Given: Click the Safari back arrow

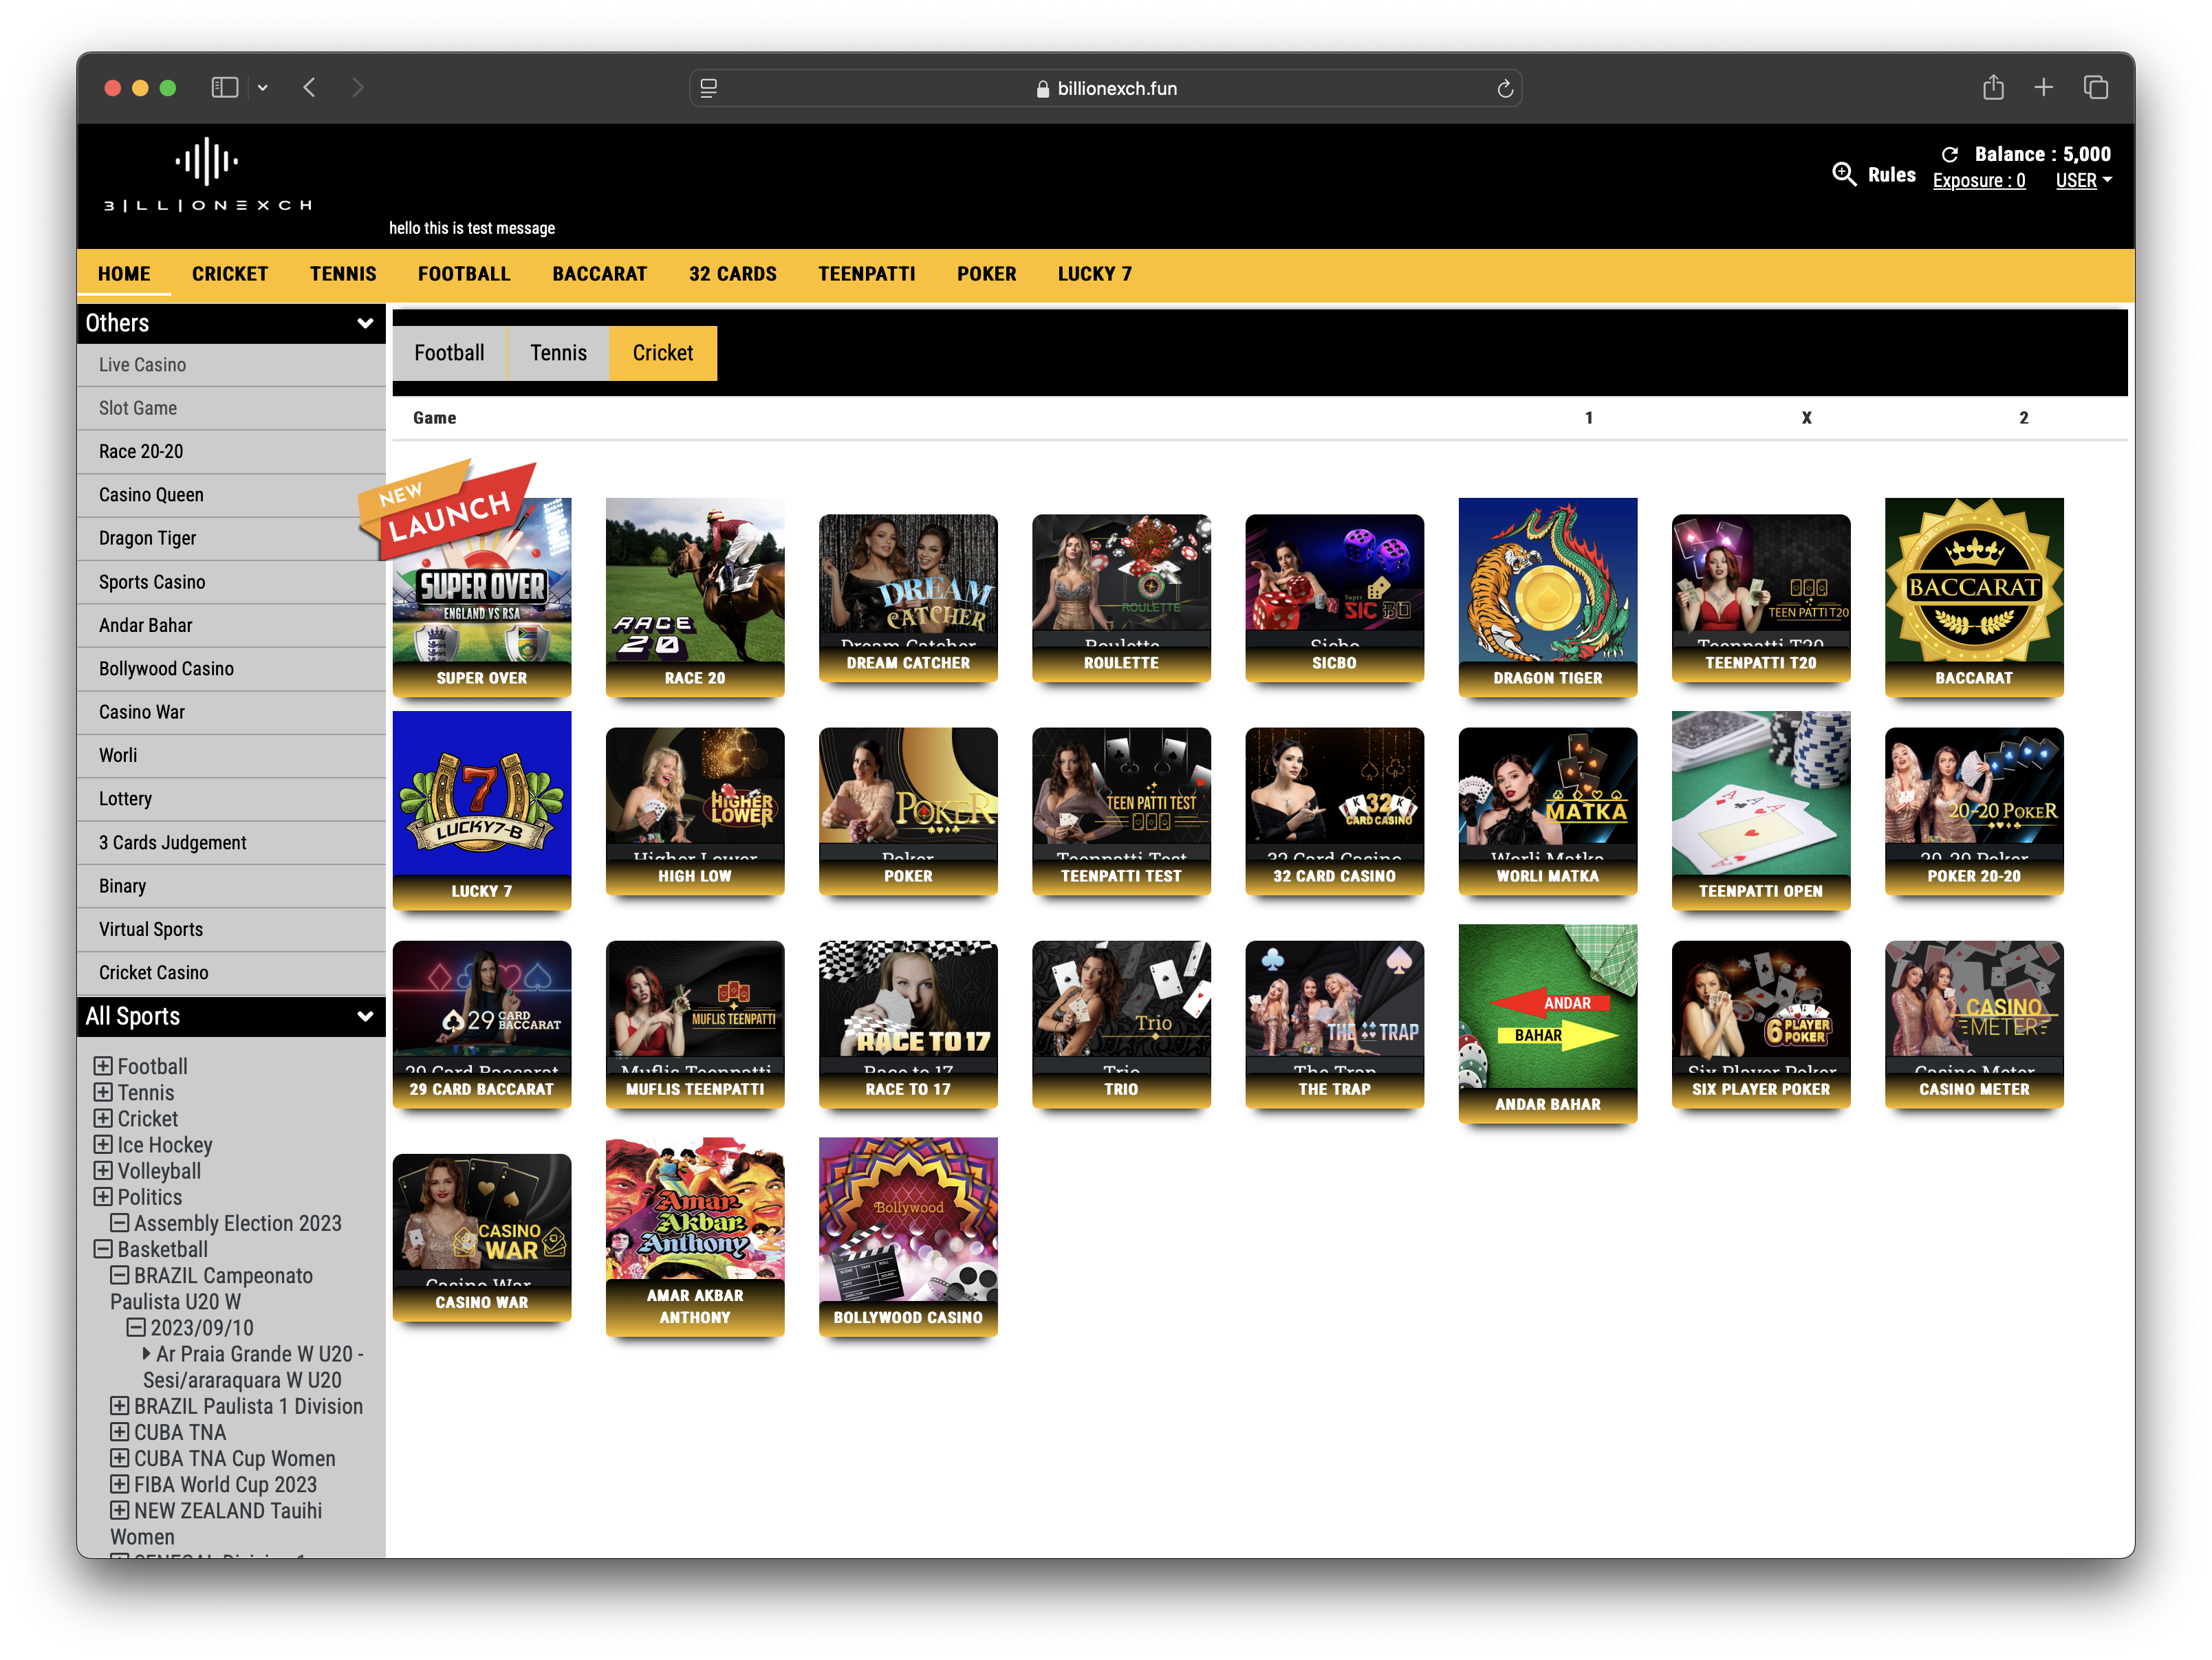Looking at the screenshot, I should point(310,88).
